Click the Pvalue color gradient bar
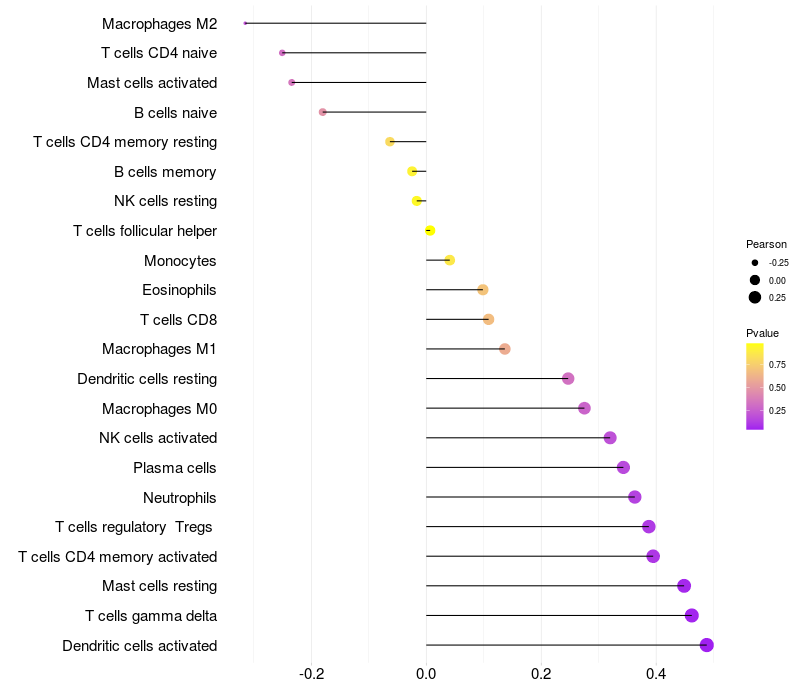This screenshot has height=700, width=800. click(x=755, y=386)
